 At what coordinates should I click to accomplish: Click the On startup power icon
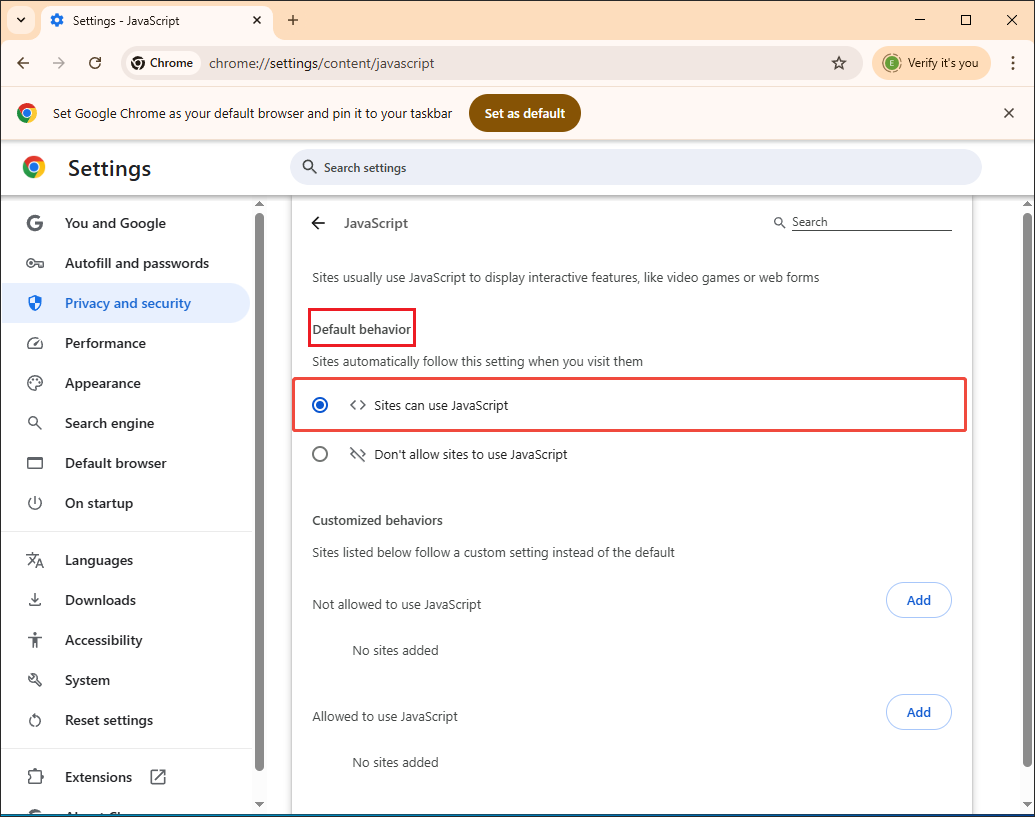35,503
